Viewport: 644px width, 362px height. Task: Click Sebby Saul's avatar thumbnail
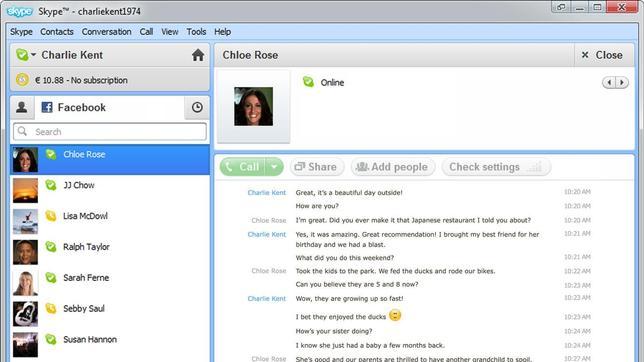click(25, 314)
